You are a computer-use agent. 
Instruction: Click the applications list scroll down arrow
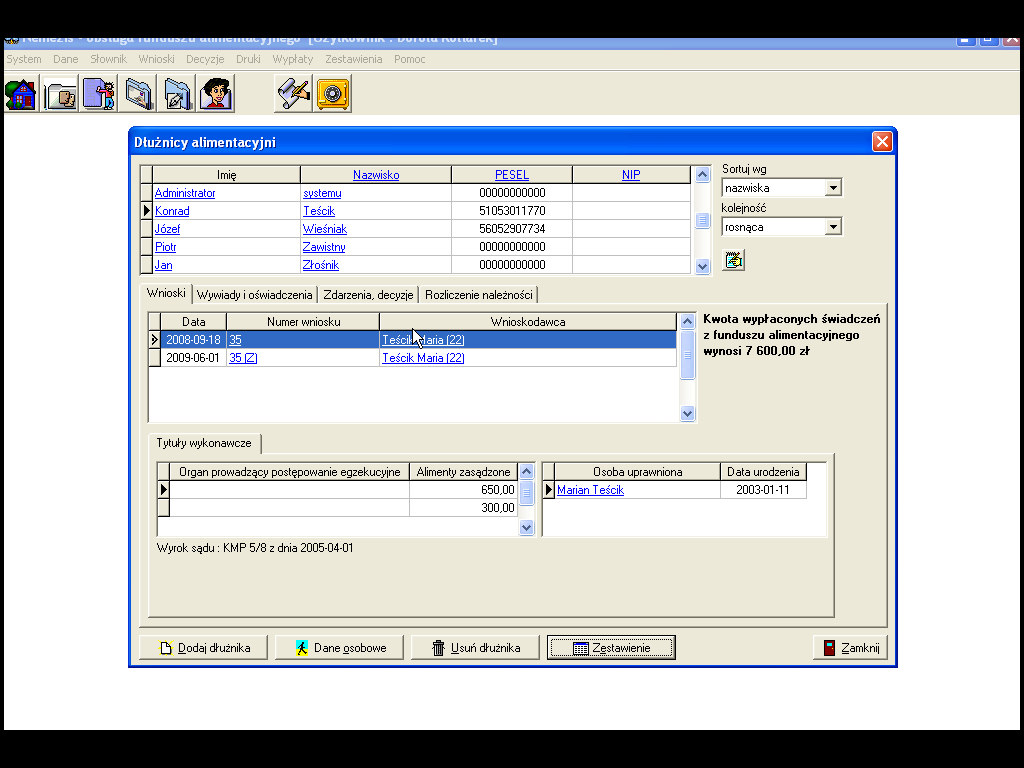coord(687,413)
